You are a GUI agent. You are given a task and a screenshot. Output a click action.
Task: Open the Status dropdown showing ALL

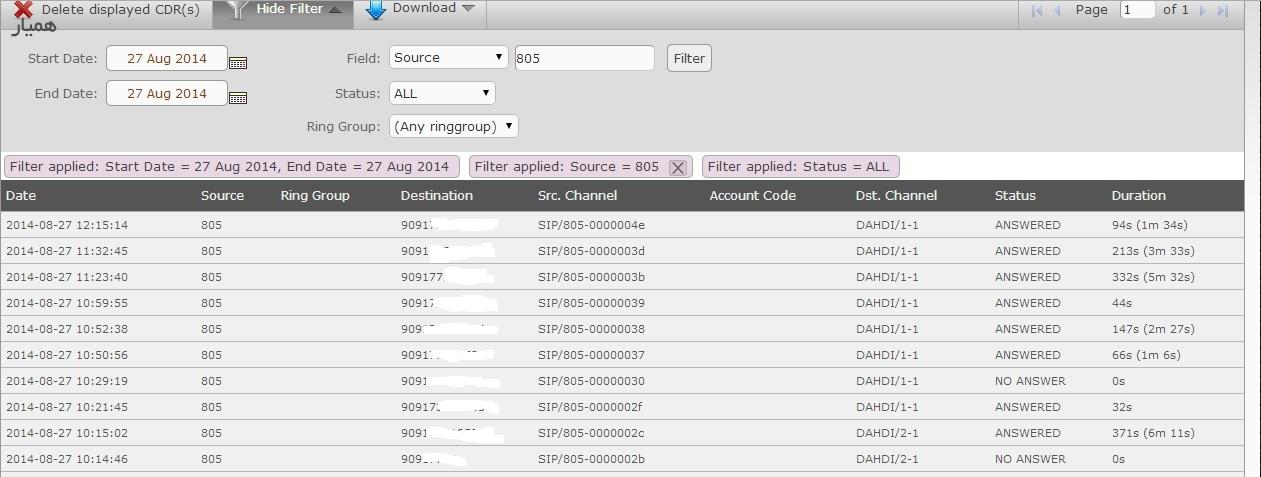[x=442, y=93]
